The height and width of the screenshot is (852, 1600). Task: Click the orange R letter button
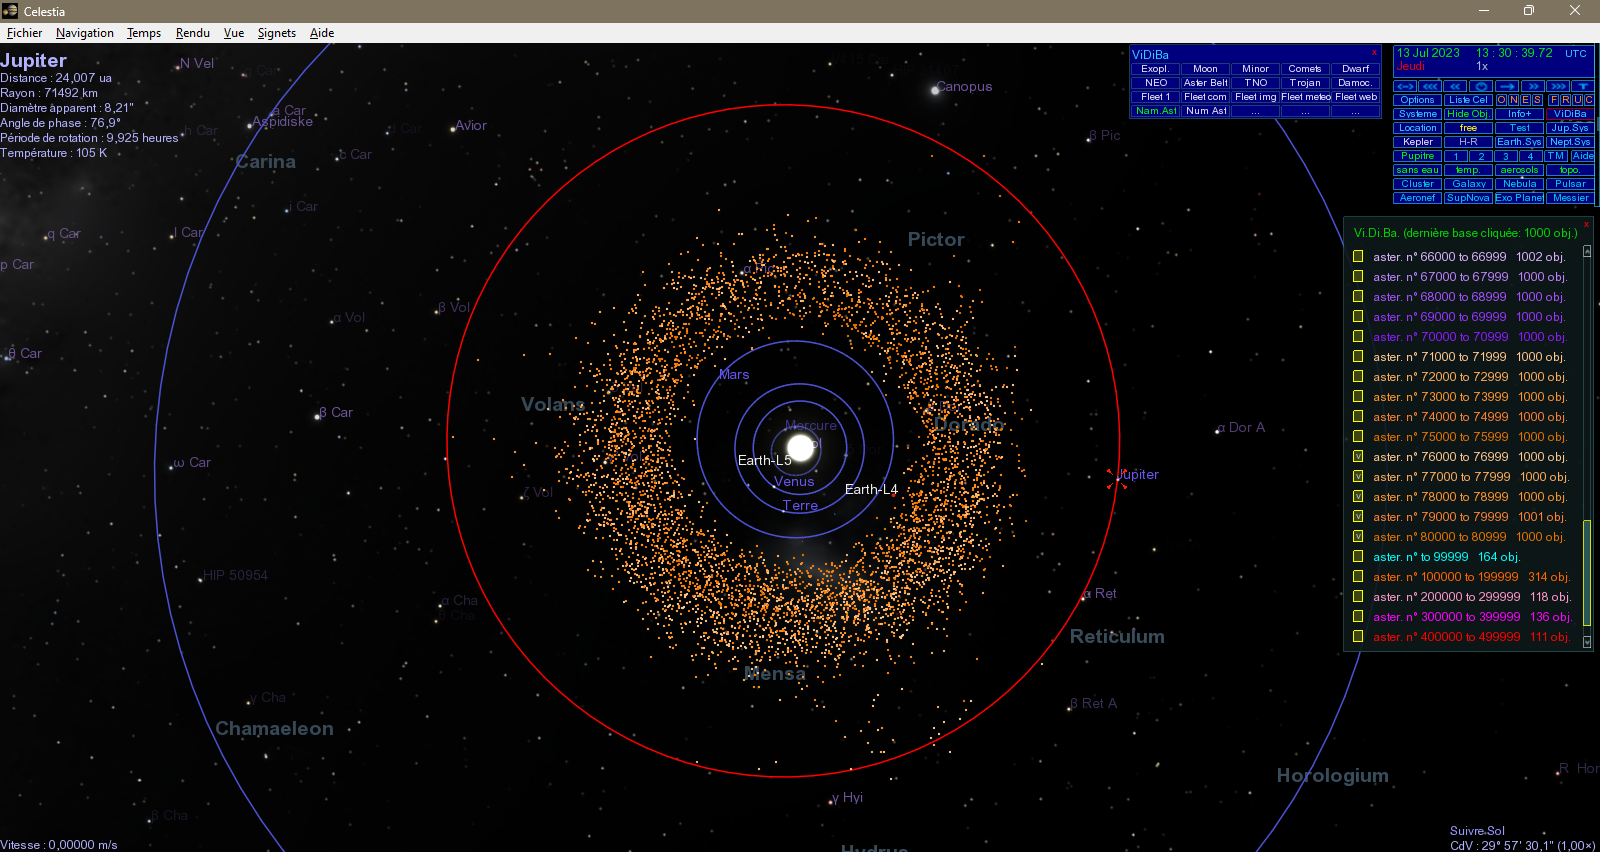point(1565,100)
